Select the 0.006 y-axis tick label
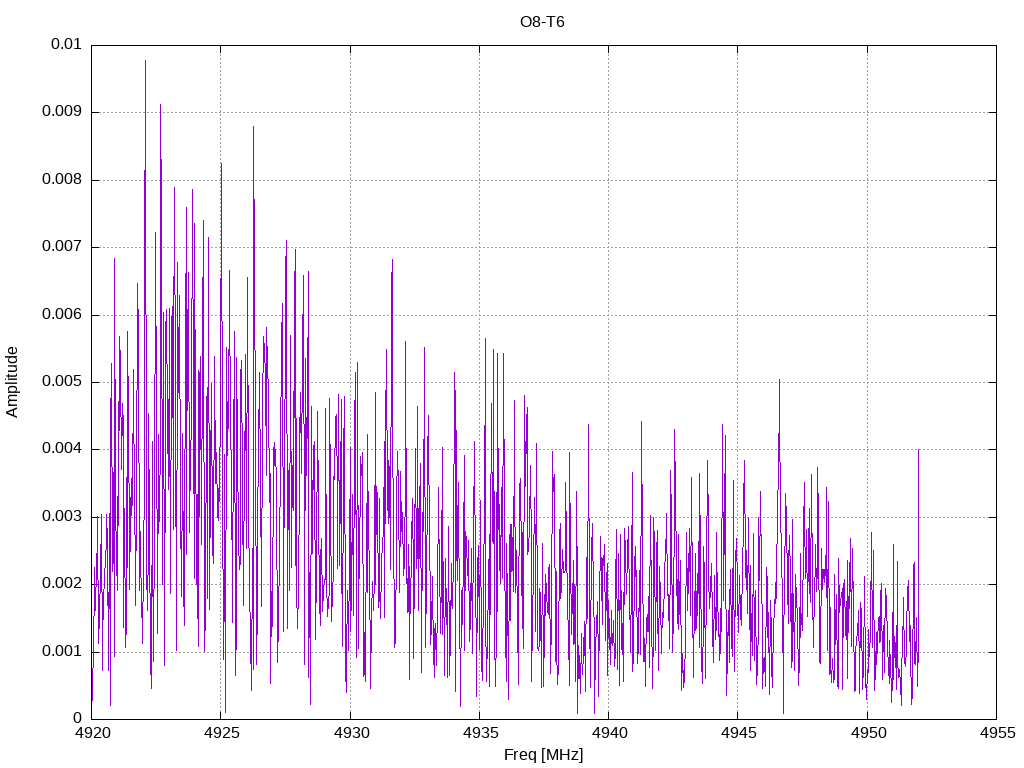The height and width of the screenshot is (768, 1024). pos(62,314)
